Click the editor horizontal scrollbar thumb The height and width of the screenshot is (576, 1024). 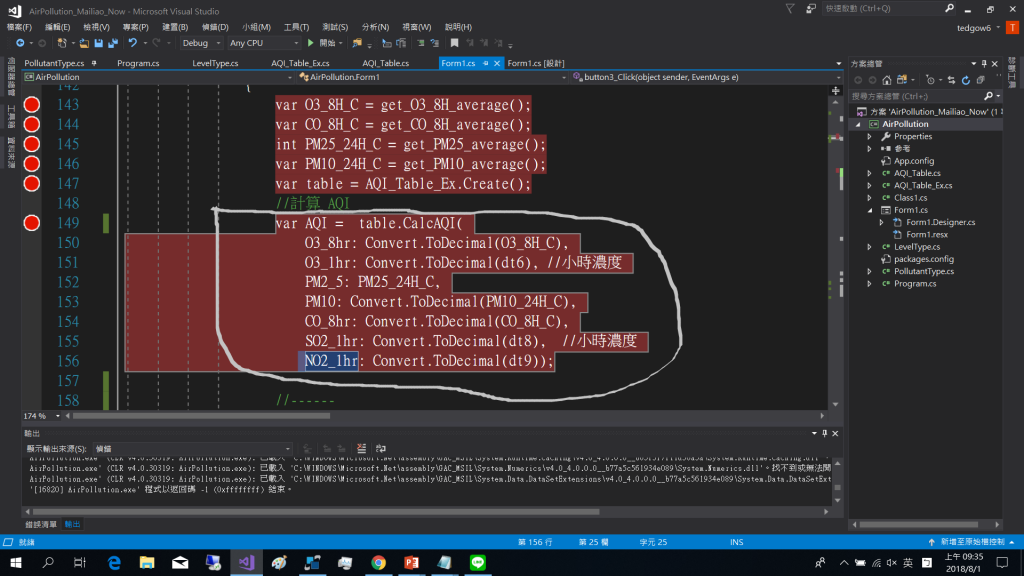pos(201,416)
